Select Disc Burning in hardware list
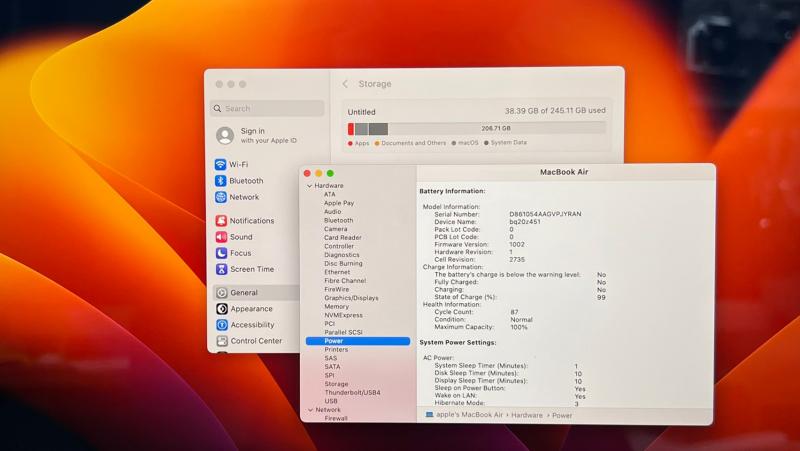The image size is (800, 451). click(x=343, y=263)
